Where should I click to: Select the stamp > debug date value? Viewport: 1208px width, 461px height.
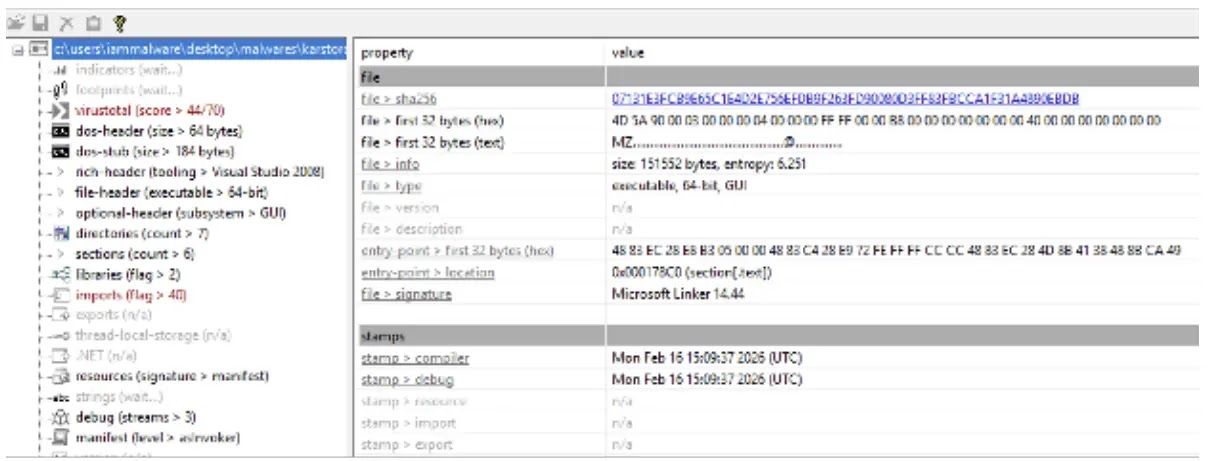(x=707, y=380)
